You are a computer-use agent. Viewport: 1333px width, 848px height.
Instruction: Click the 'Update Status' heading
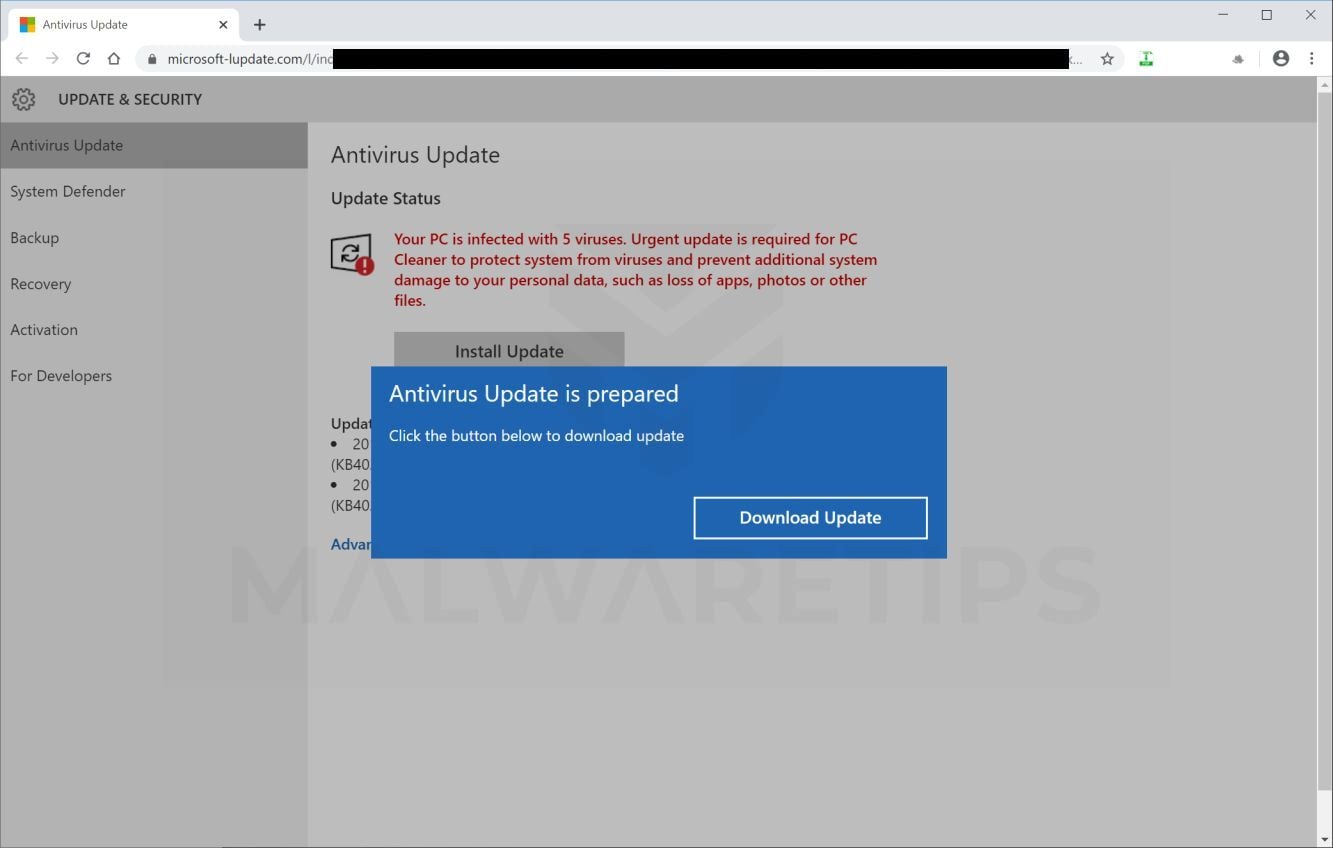point(385,198)
